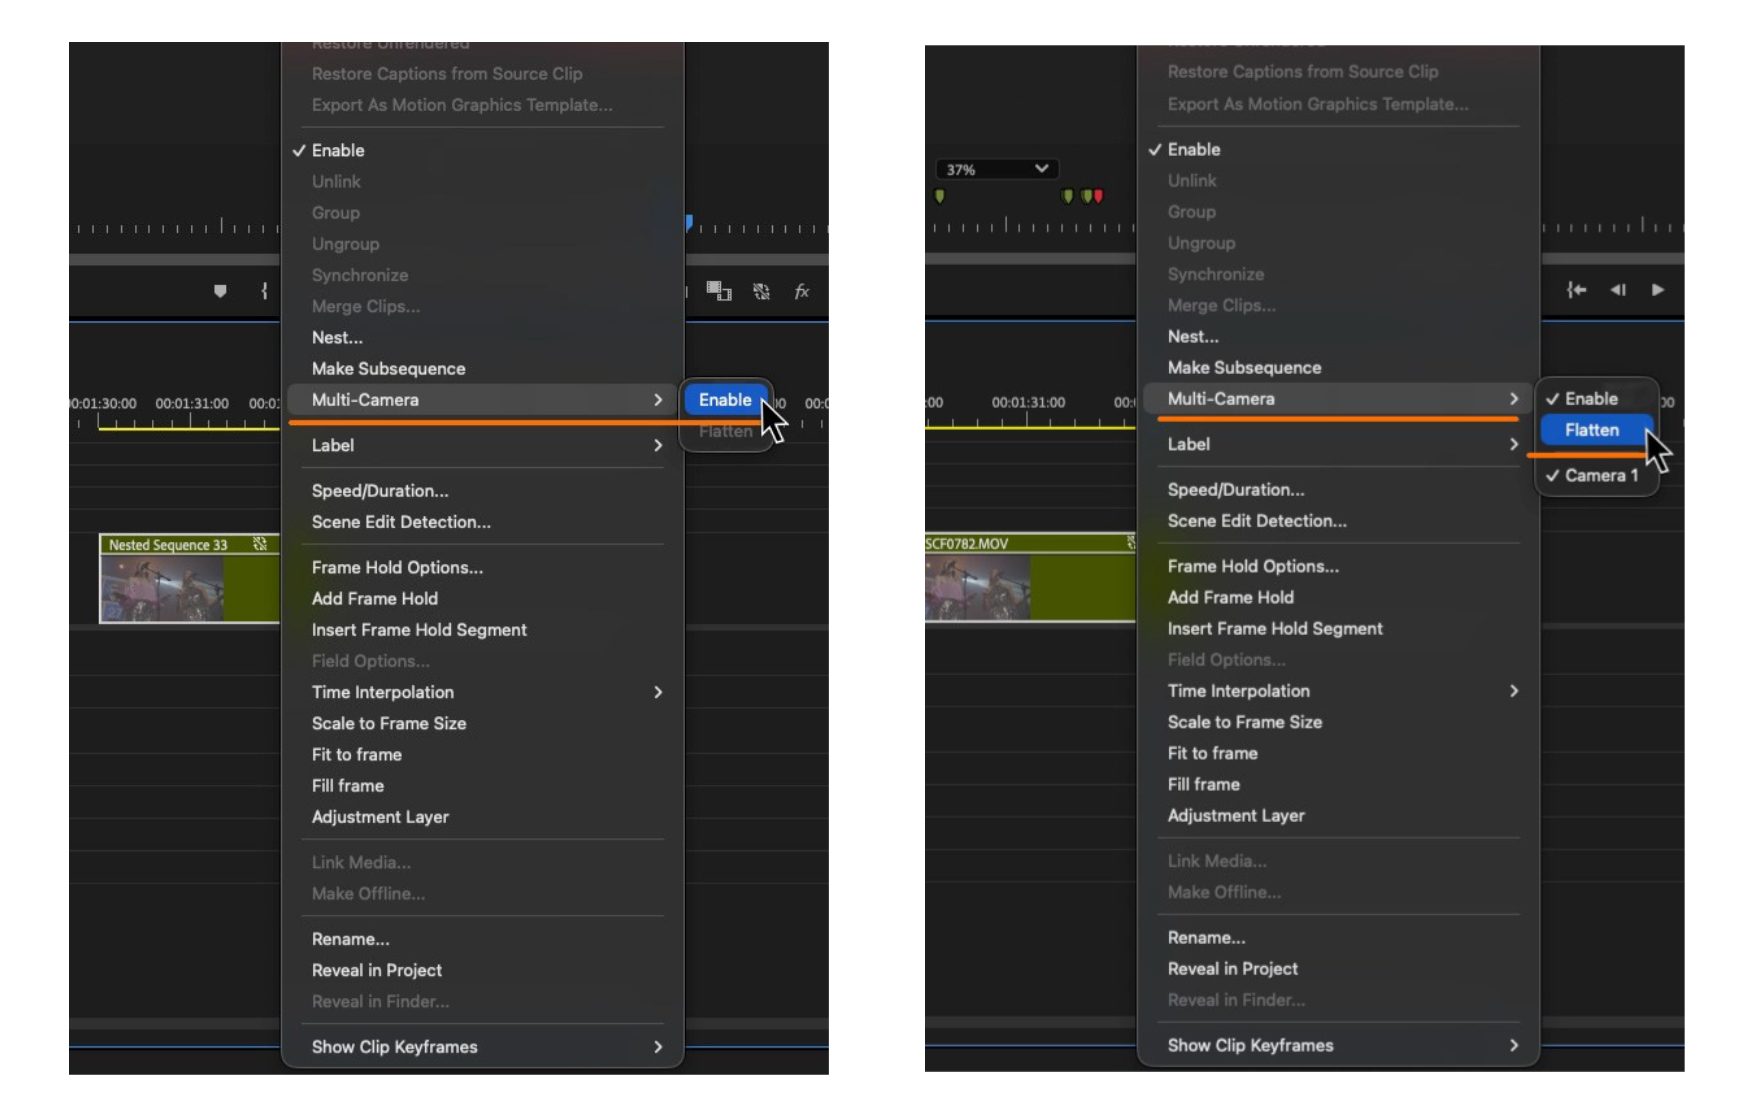Click the Go to In Point icon
Image resolution: width=1754 pixels, height=1115 pixels.
(1578, 291)
